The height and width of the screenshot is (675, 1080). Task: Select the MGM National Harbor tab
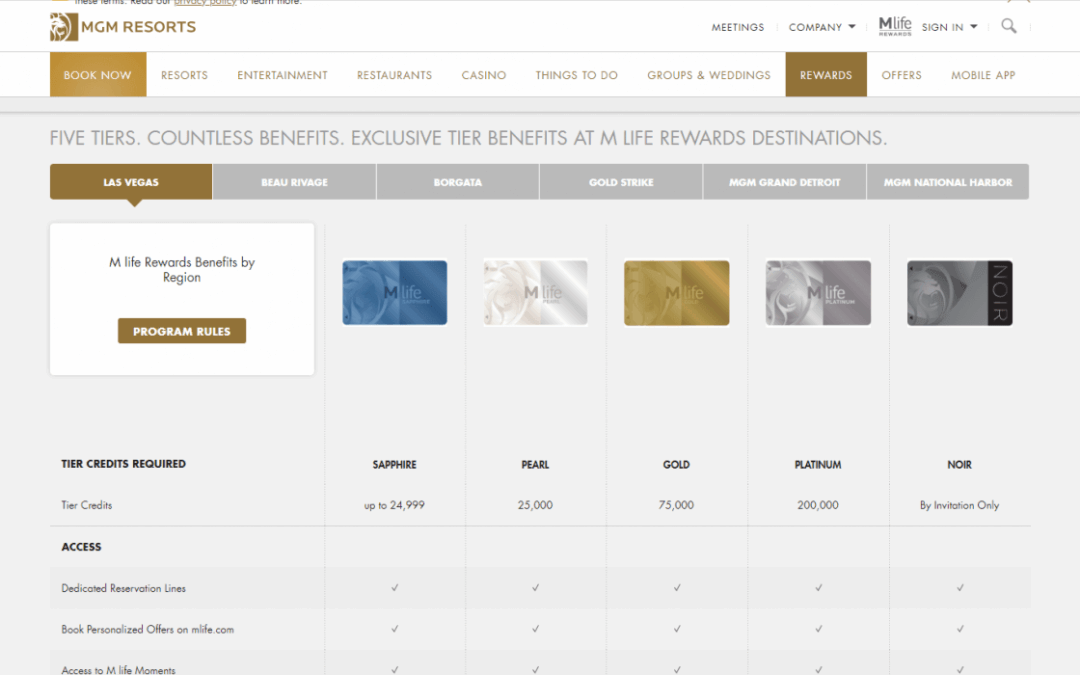pos(947,182)
